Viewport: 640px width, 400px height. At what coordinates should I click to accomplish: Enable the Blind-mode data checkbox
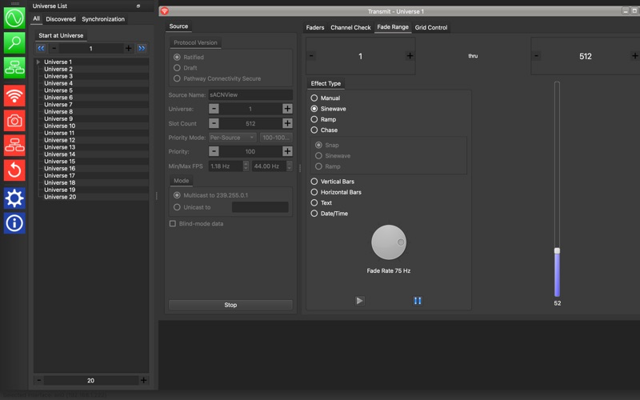(173, 224)
